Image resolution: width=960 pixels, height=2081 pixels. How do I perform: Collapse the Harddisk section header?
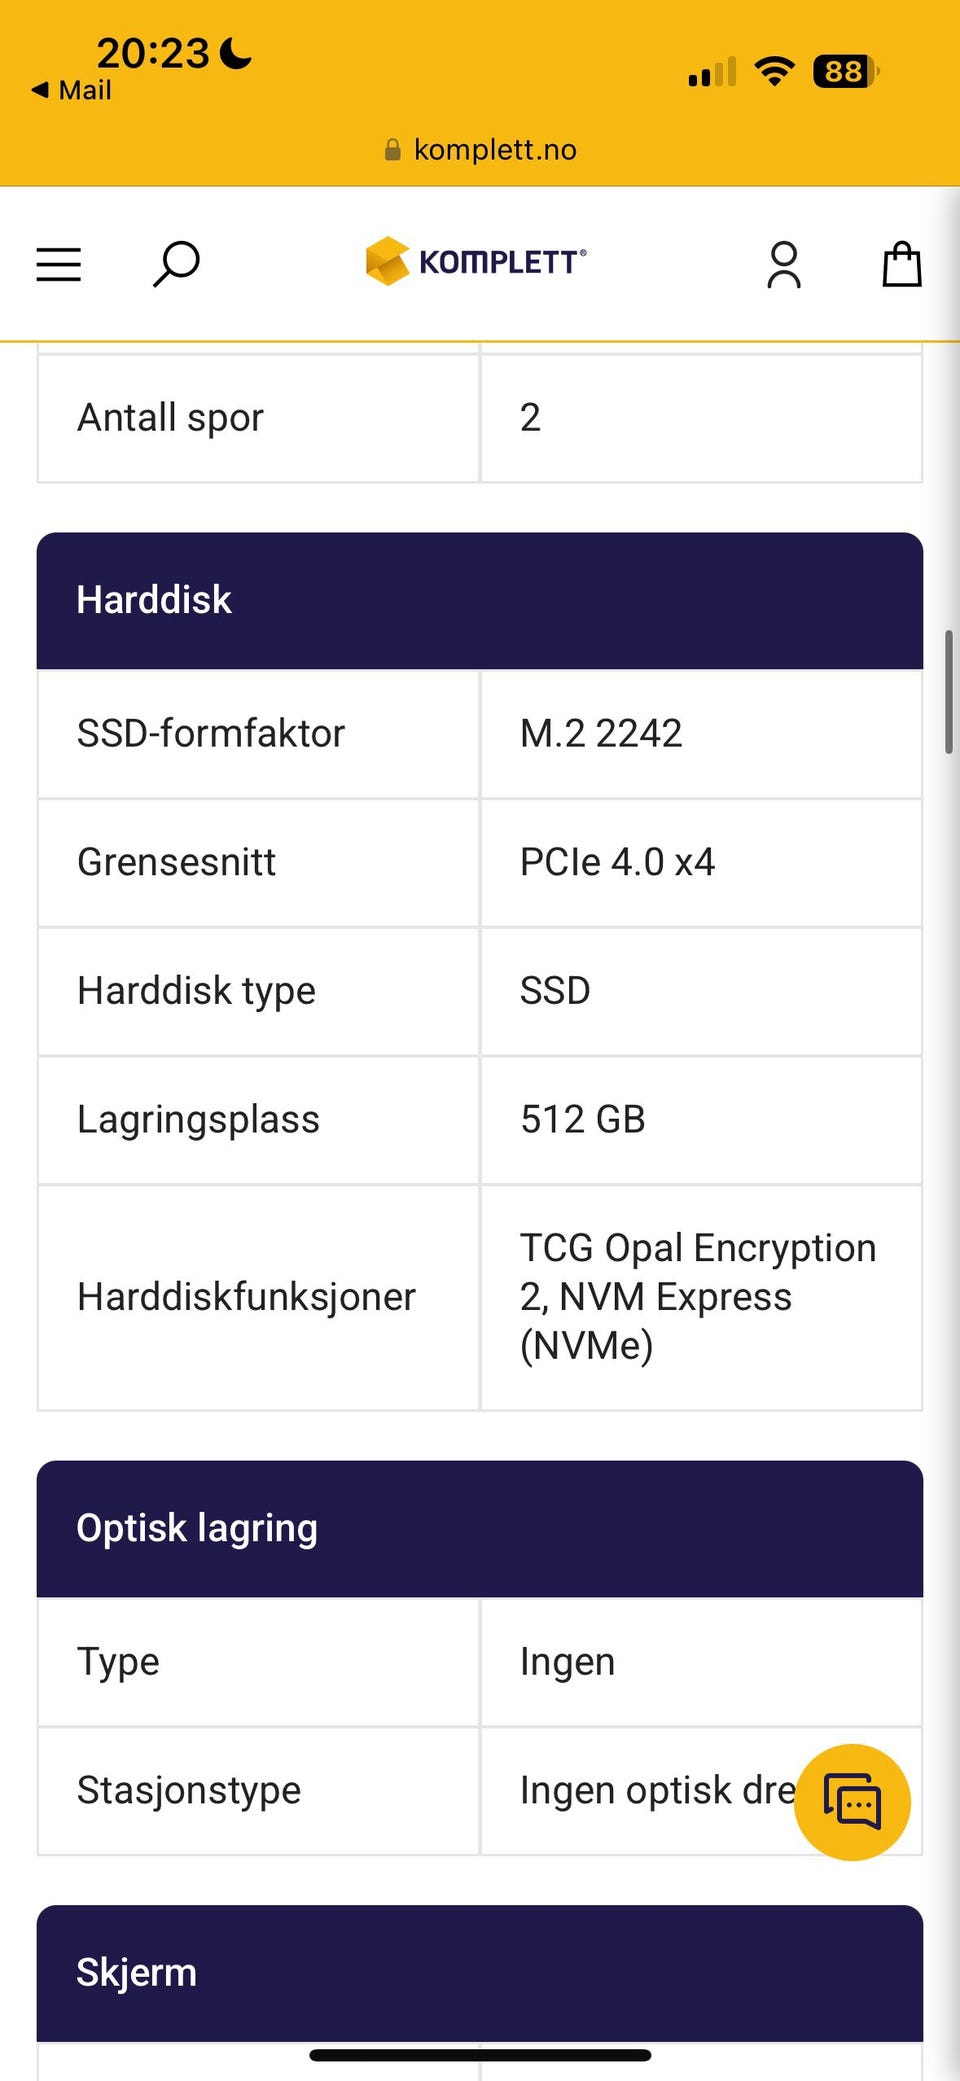pyautogui.click(x=480, y=600)
